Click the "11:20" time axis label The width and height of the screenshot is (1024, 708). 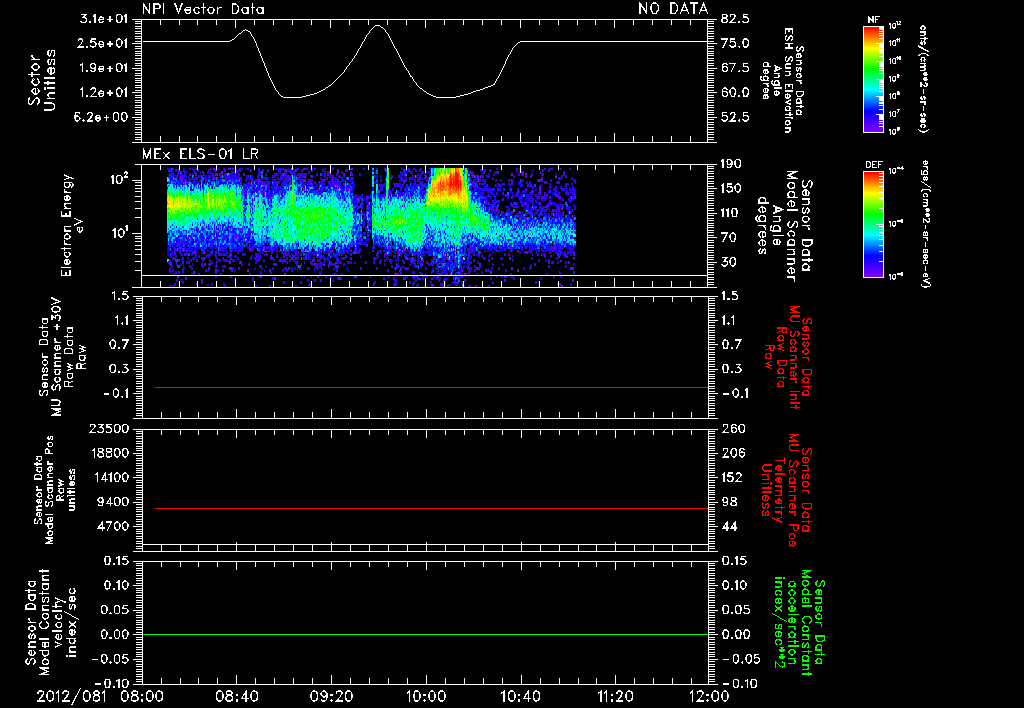coord(615,697)
